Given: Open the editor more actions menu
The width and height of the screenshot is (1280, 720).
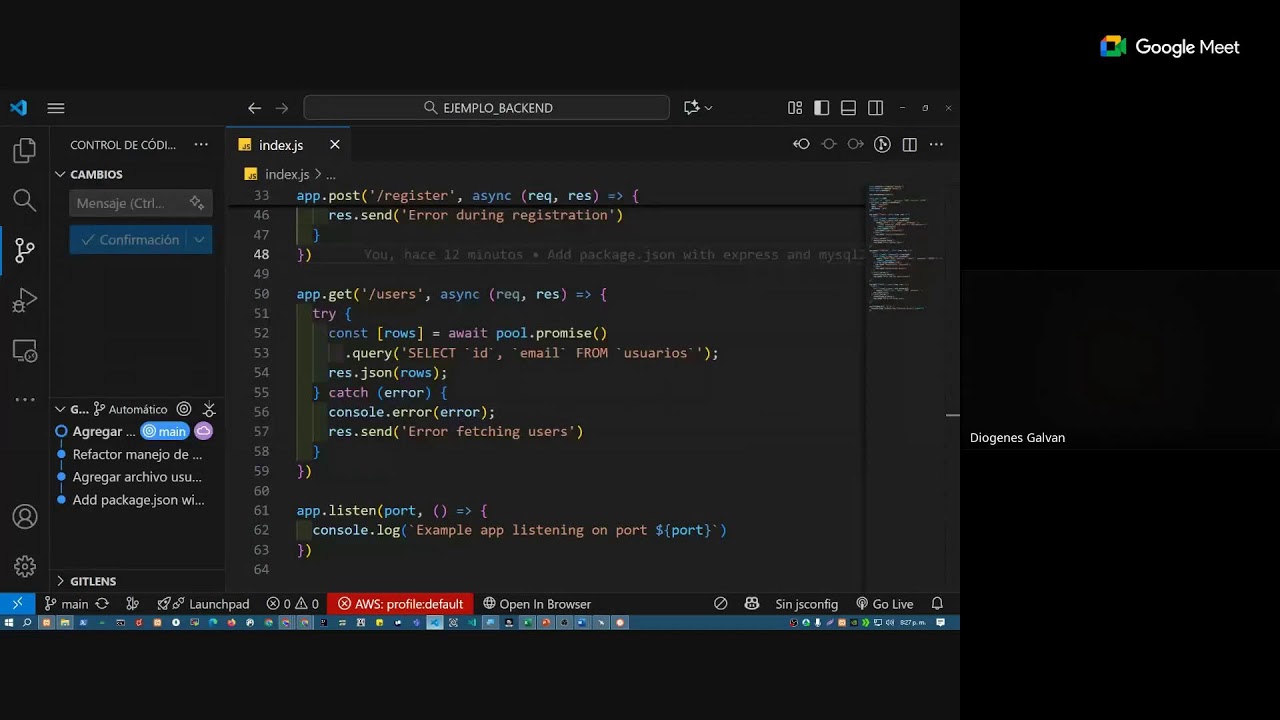Looking at the screenshot, I should click(936, 145).
